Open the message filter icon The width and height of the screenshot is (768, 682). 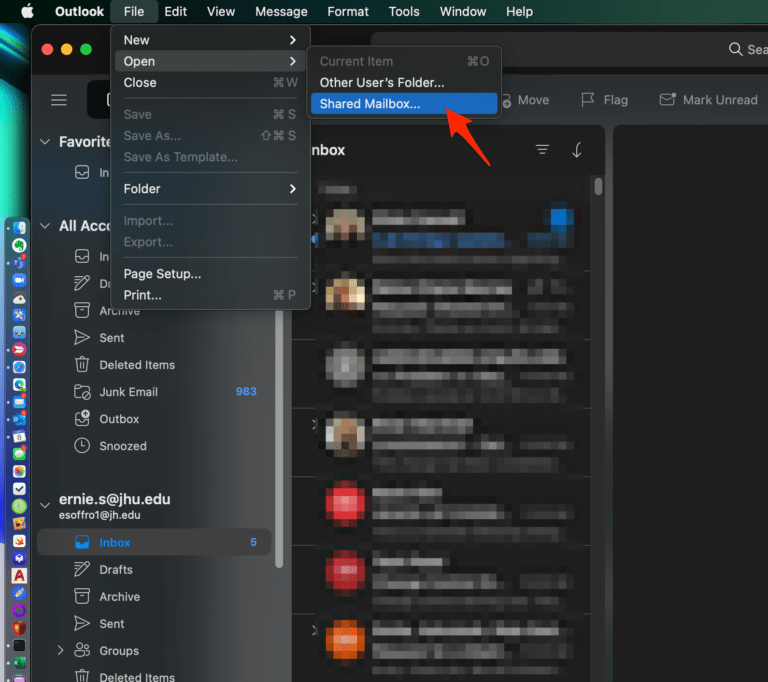click(542, 149)
